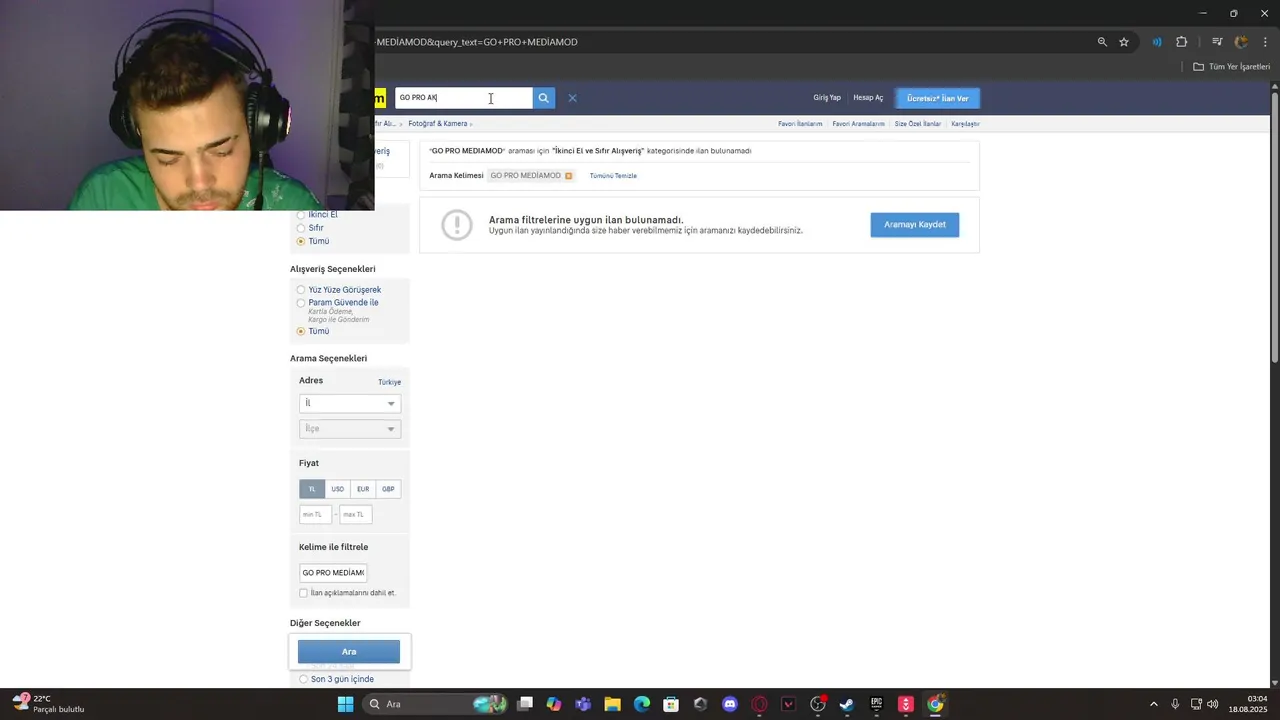
Task: Click the blue extension icon left of the puzzle icon
Action: click(x=1157, y=42)
